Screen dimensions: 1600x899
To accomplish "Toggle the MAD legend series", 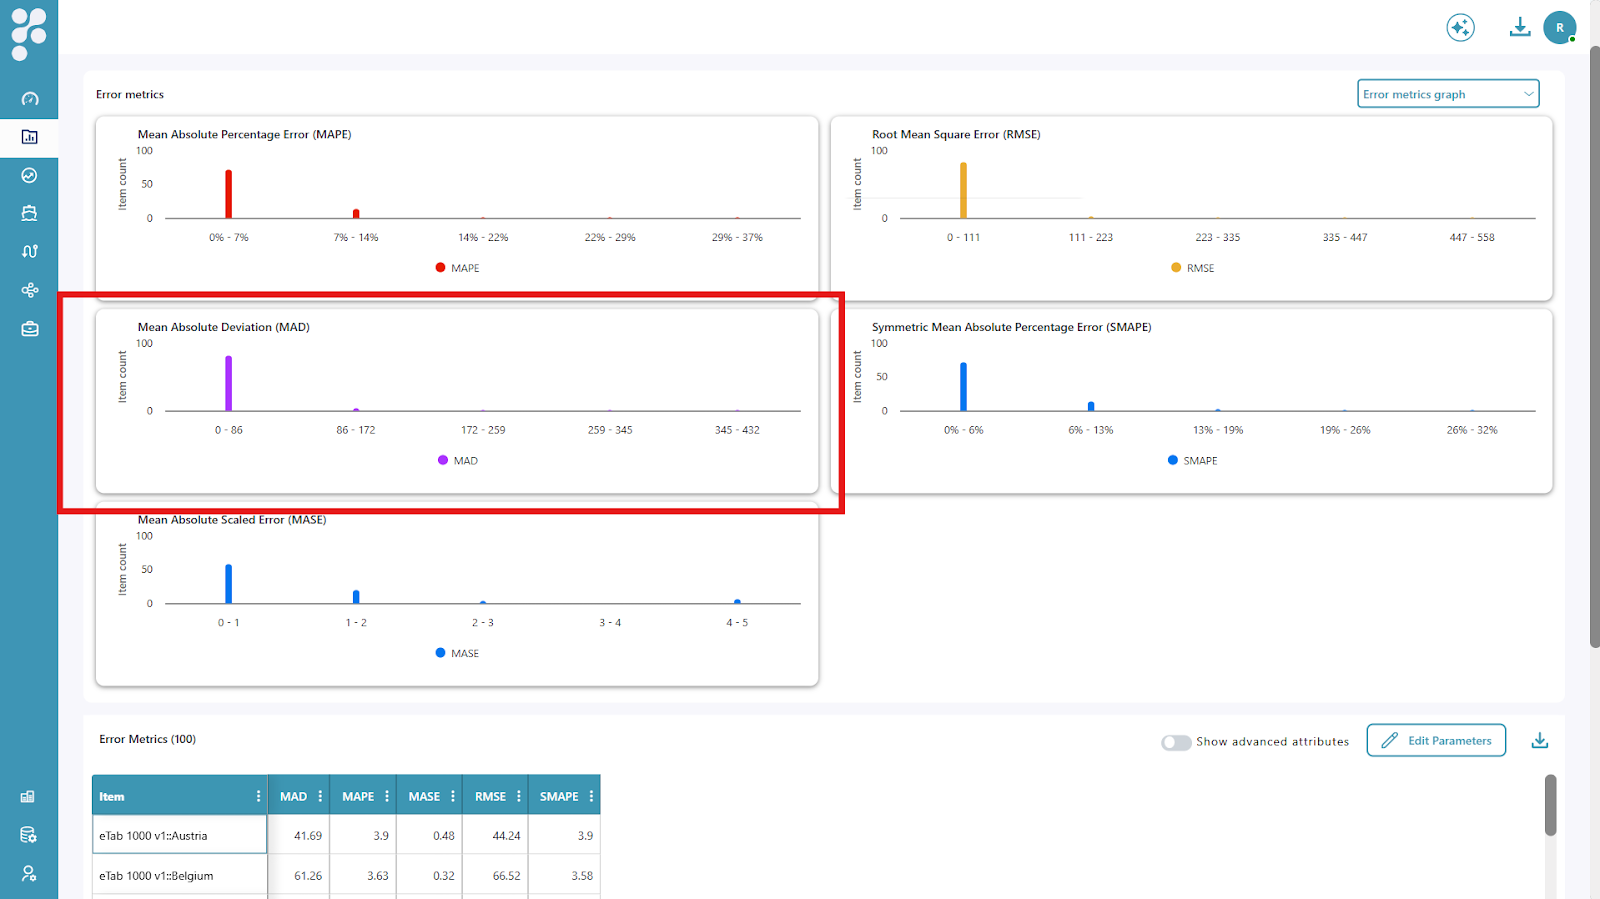I will click(457, 461).
